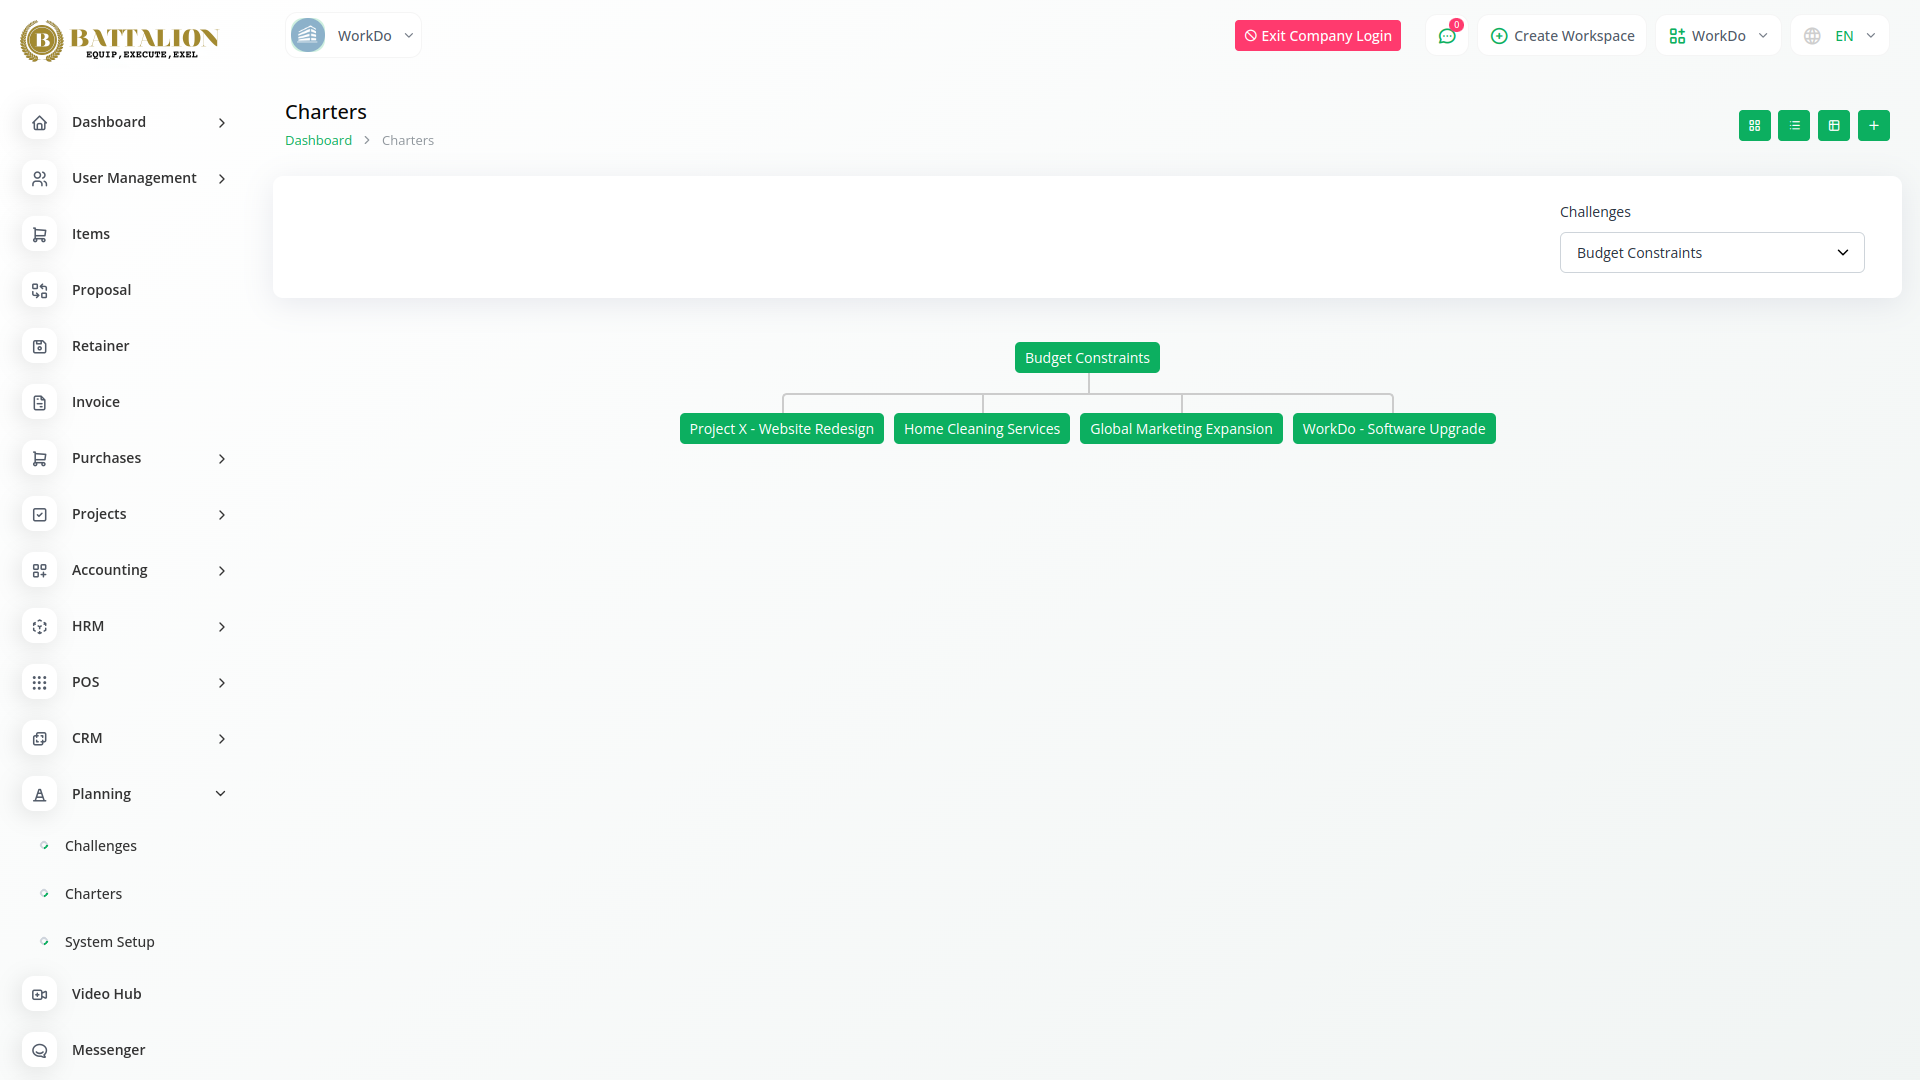
Task: Switch to list view icon
Action: coord(1794,125)
